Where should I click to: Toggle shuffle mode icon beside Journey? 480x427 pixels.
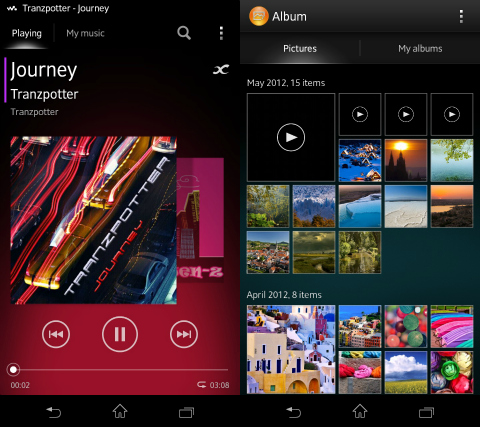221,69
